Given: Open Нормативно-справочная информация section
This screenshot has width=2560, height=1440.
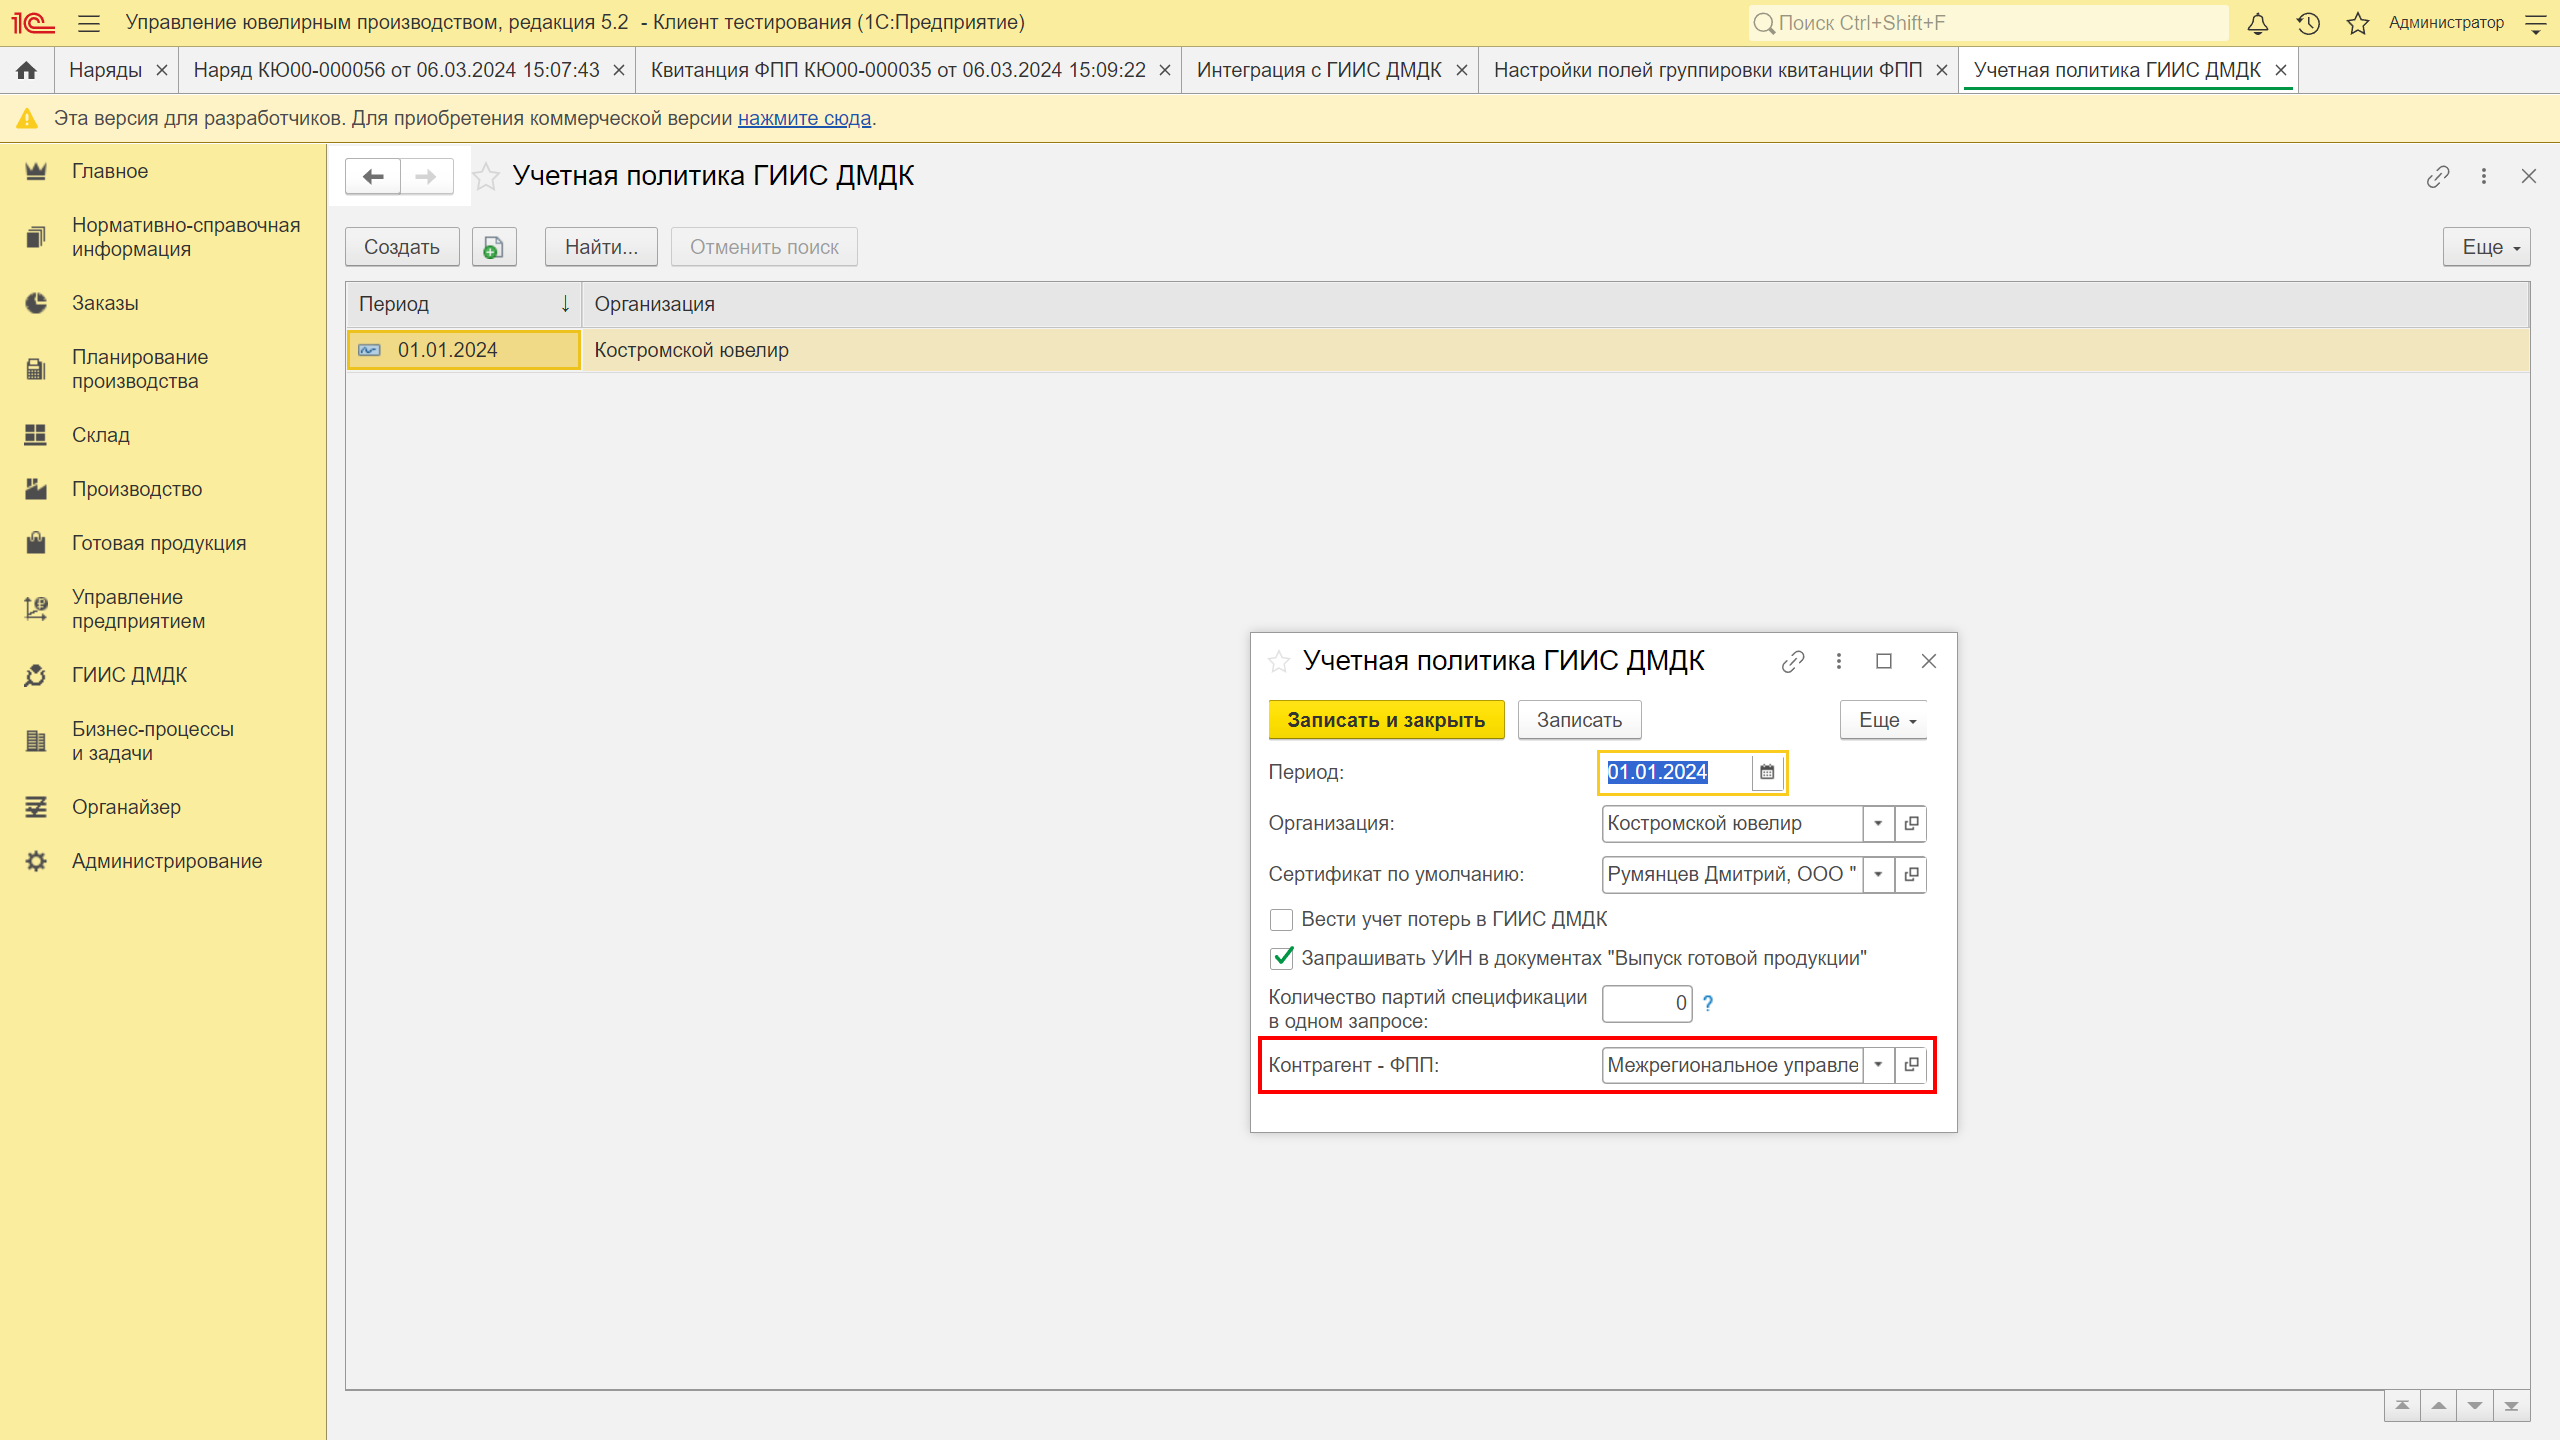Looking at the screenshot, I should pyautogui.click(x=163, y=237).
